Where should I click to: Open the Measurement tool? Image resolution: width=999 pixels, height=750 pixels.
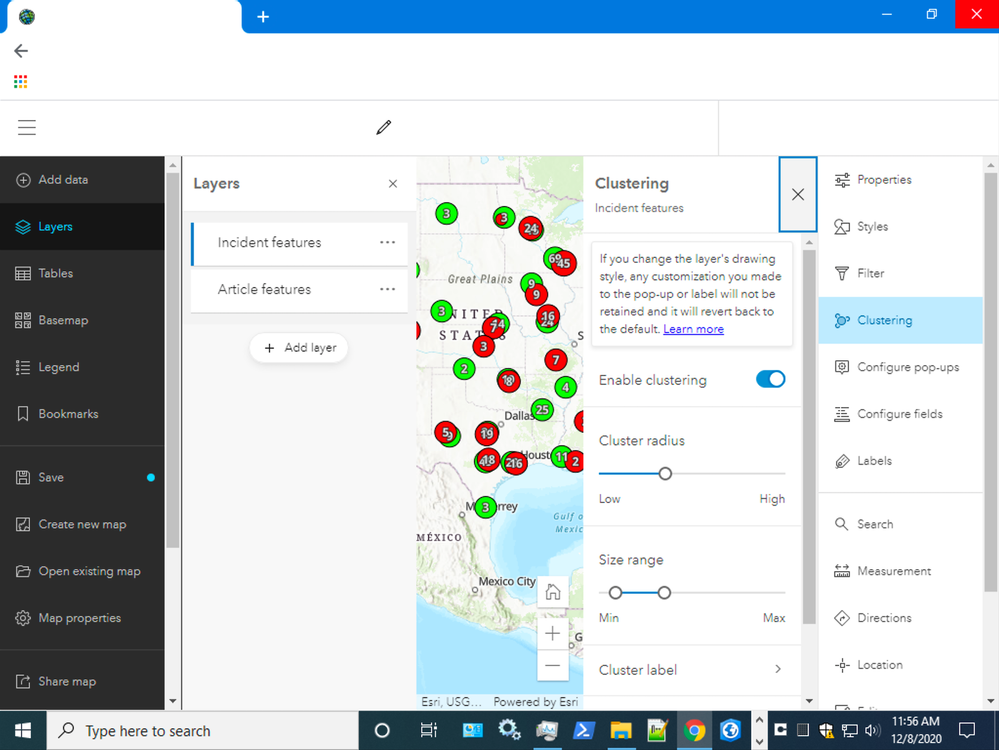(893, 571)
